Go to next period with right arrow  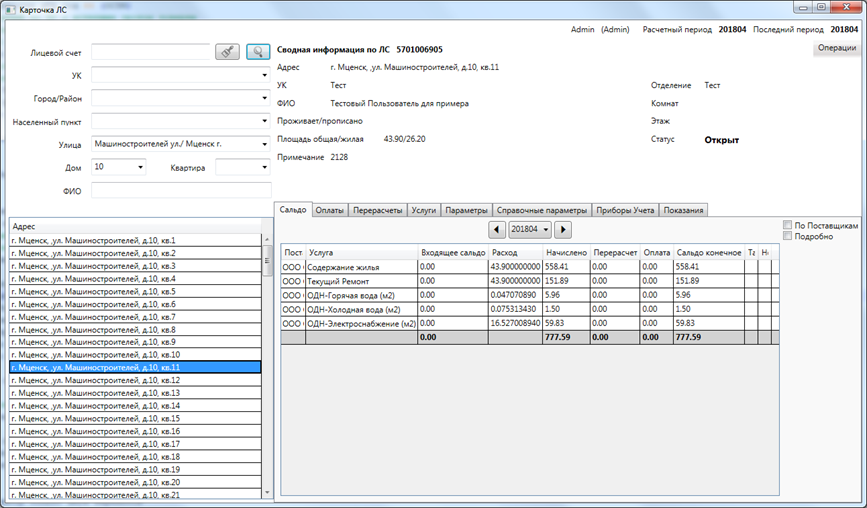point(563,230)
